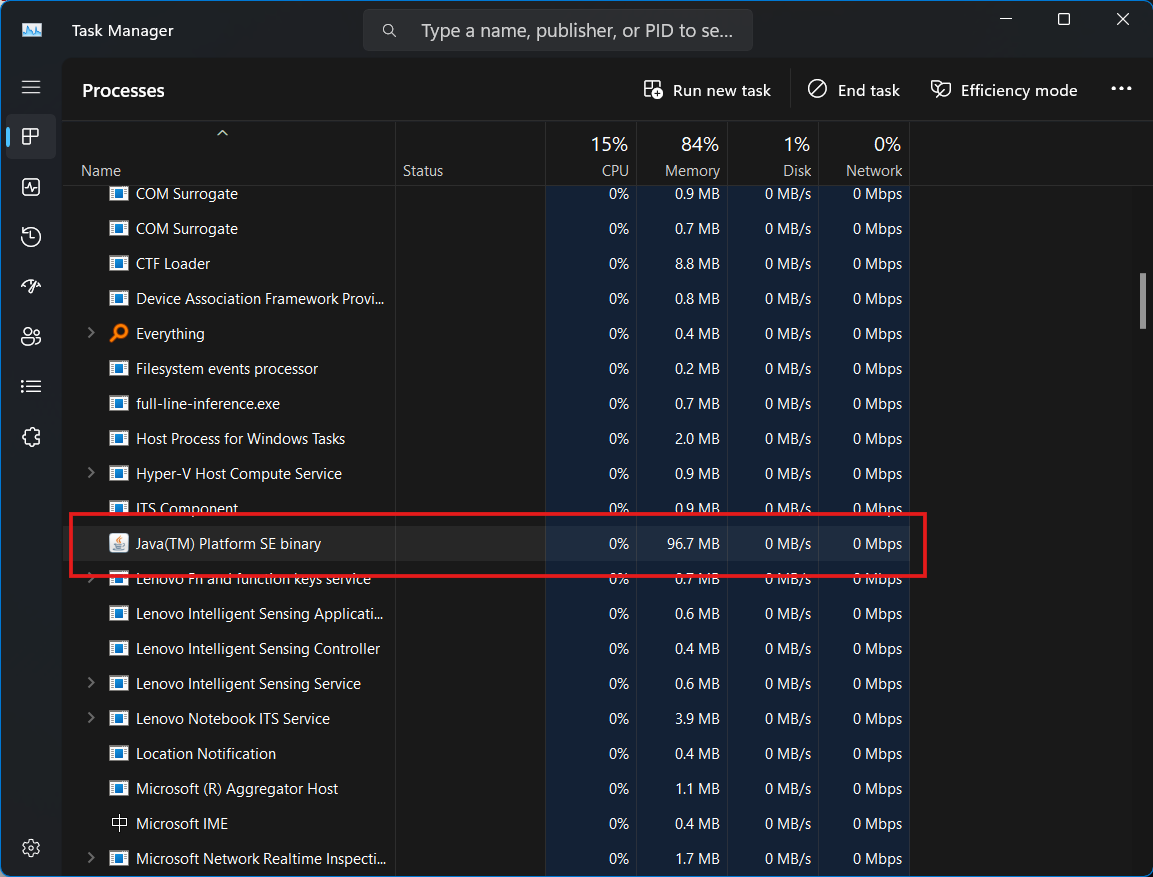Open the App history page icon
The height and width of the screenshot is (877, 1153).
(31, 237)
